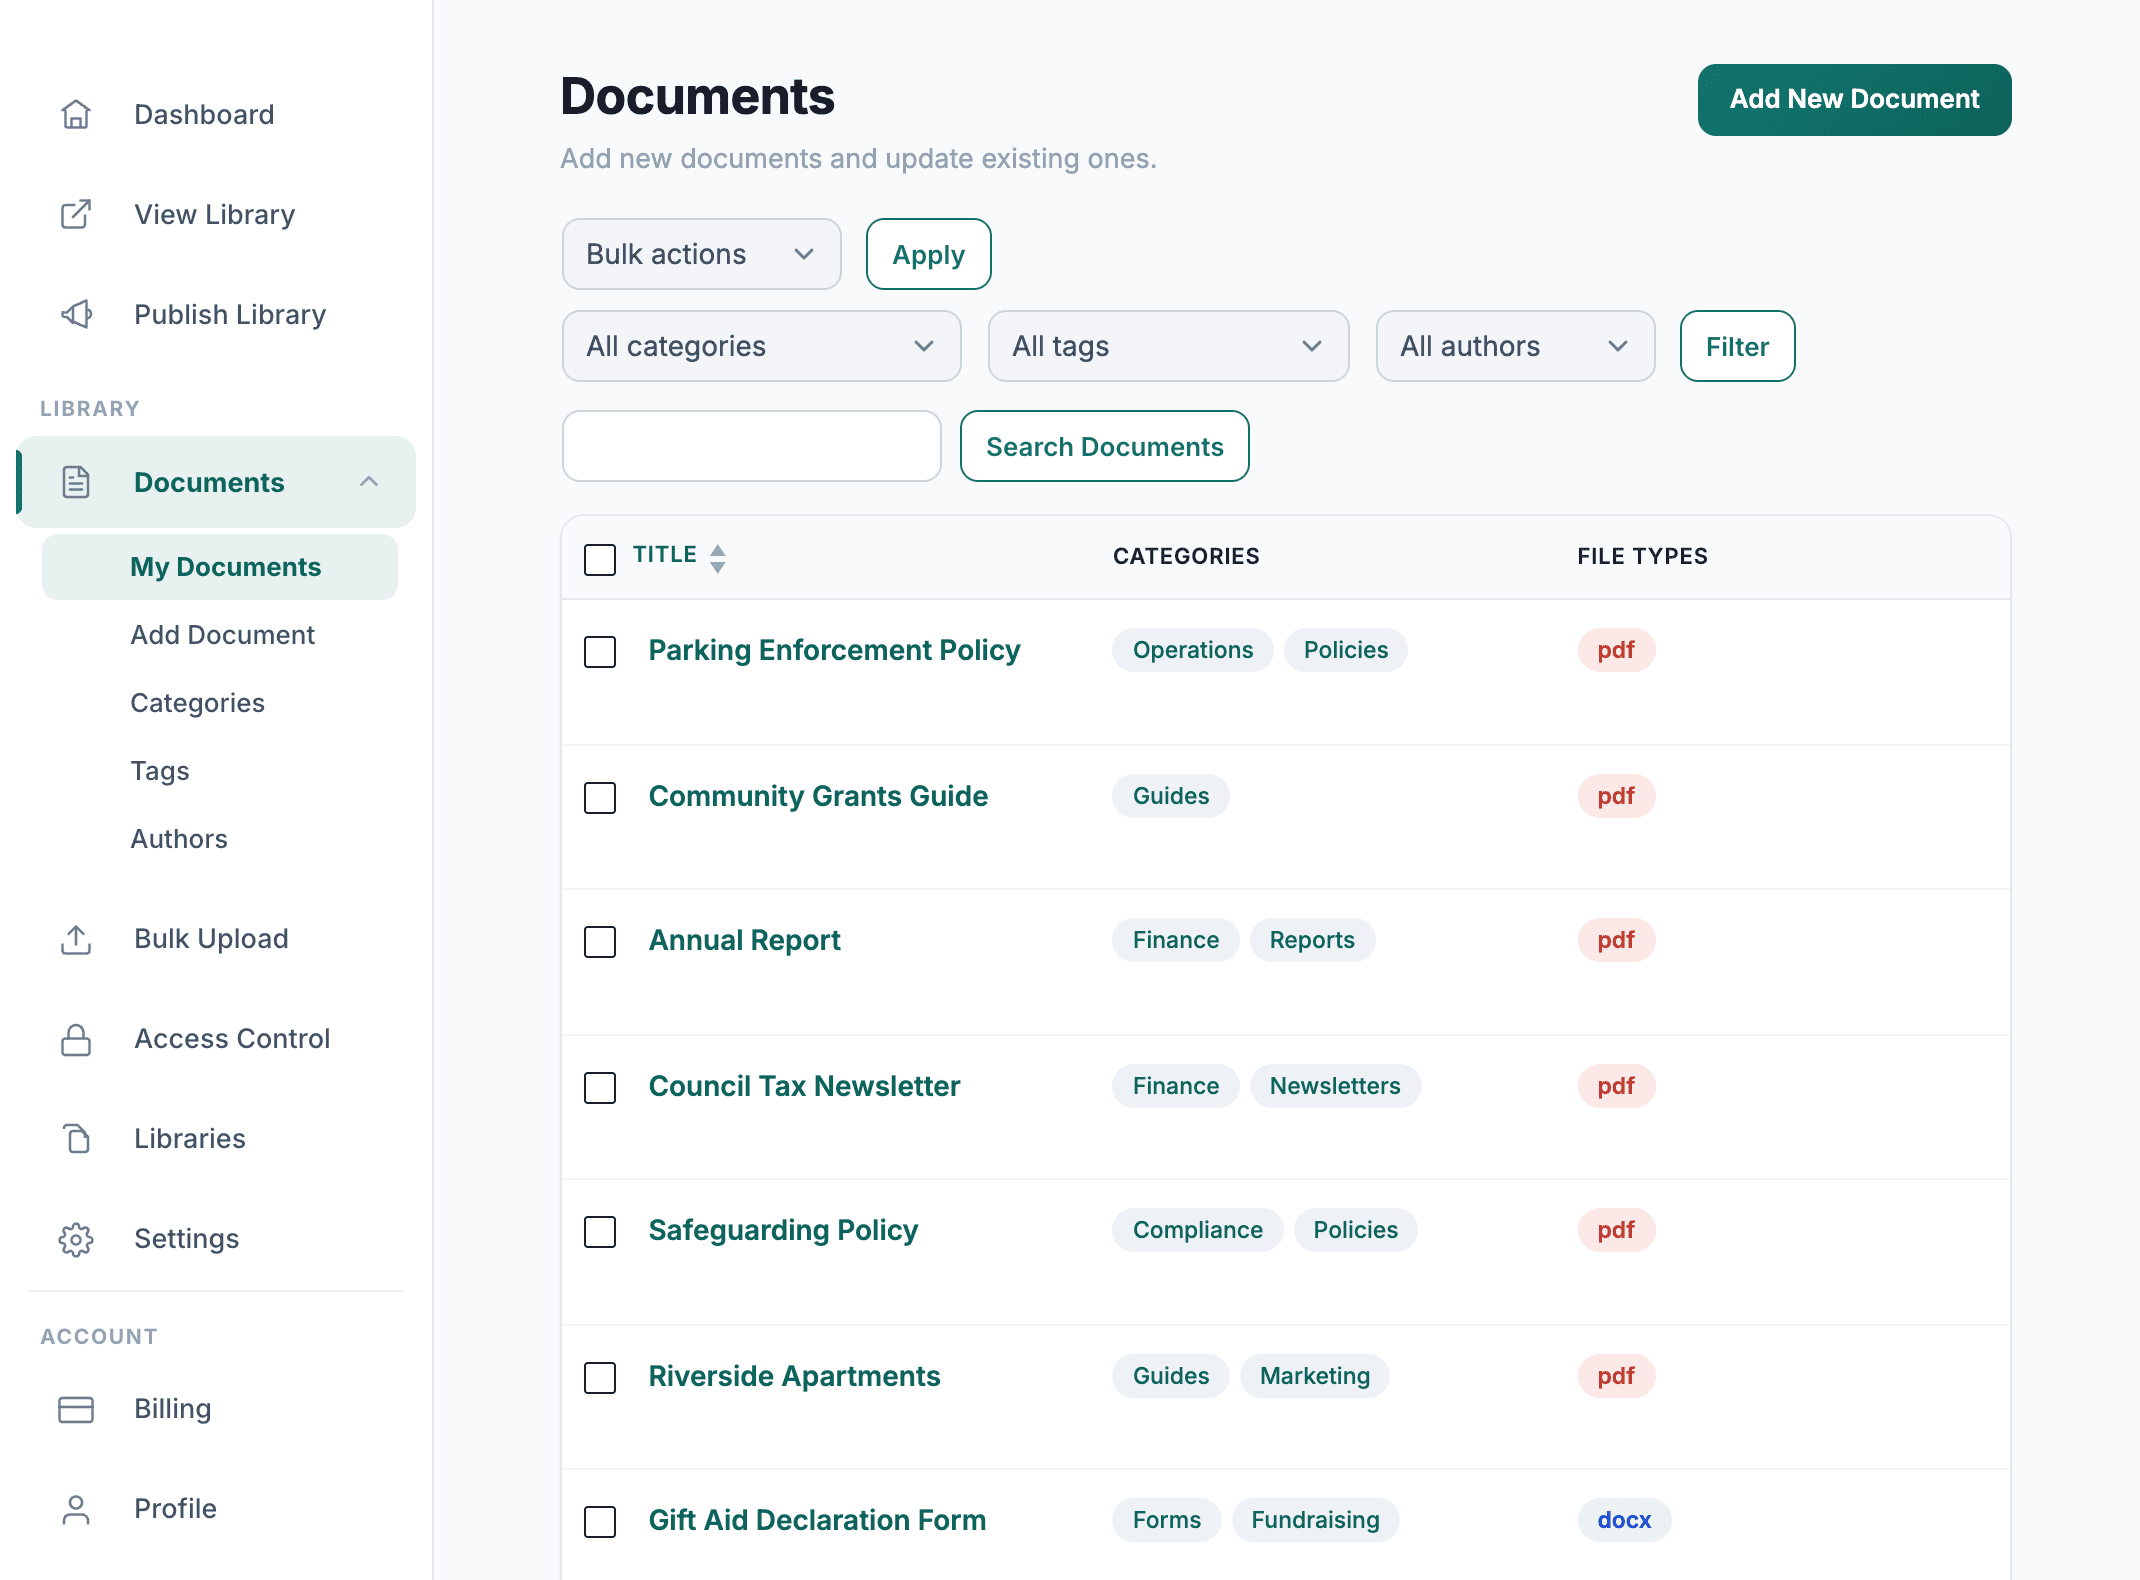Check the Community Grants Guide row checkbox

(x=600, y=797)
